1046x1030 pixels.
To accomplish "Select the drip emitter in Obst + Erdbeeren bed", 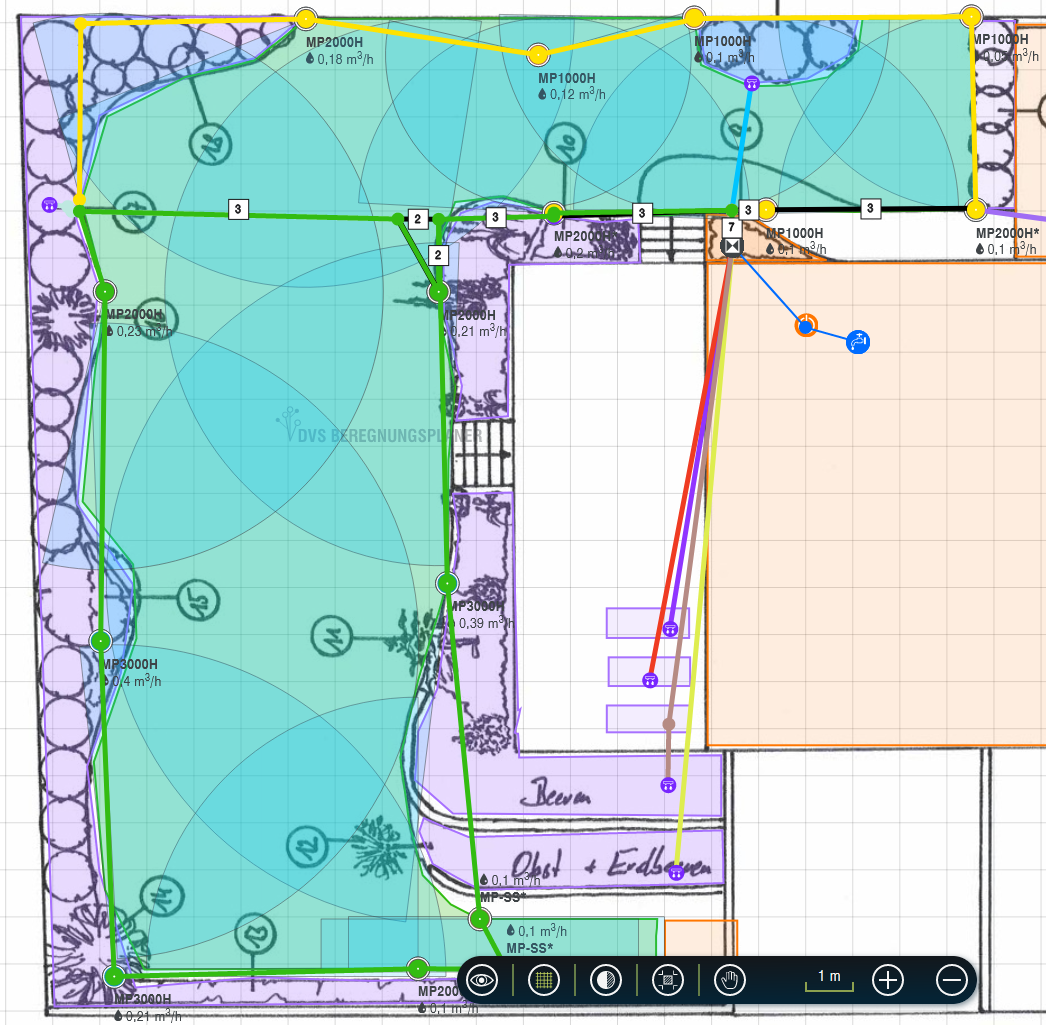I will (x=676, y=872).
